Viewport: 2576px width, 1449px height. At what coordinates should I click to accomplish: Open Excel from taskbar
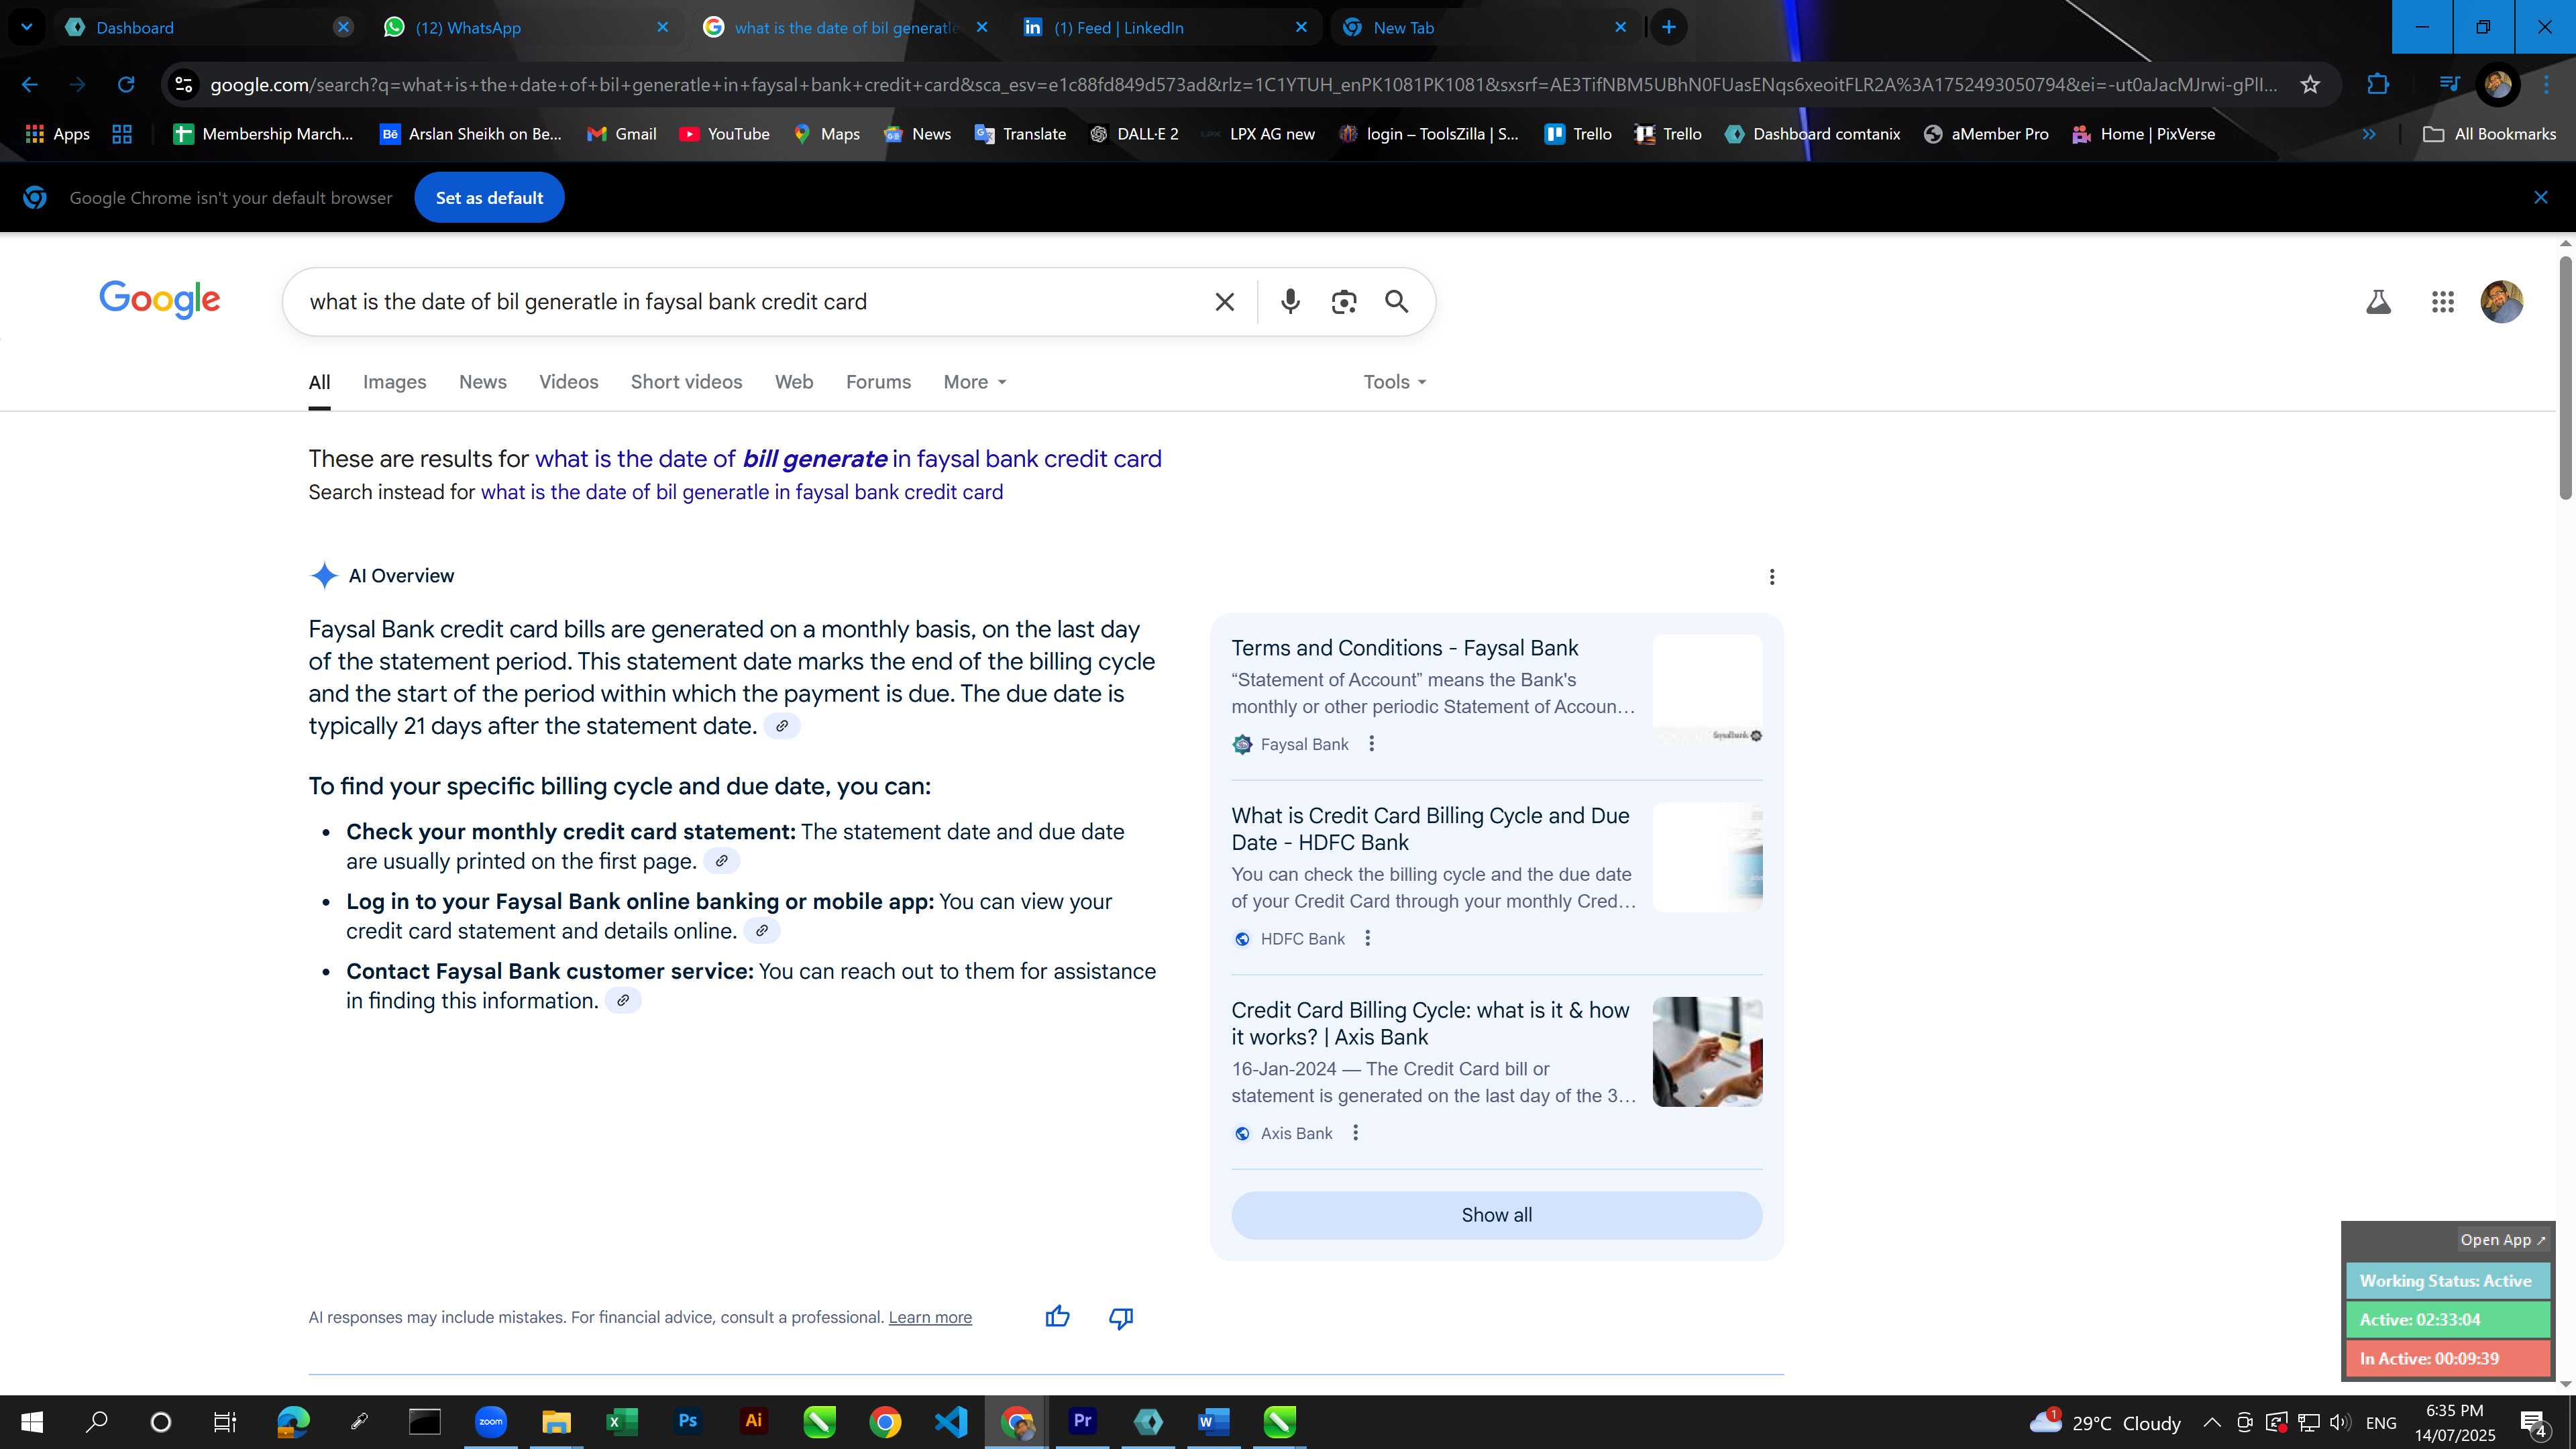(621, 1421)
